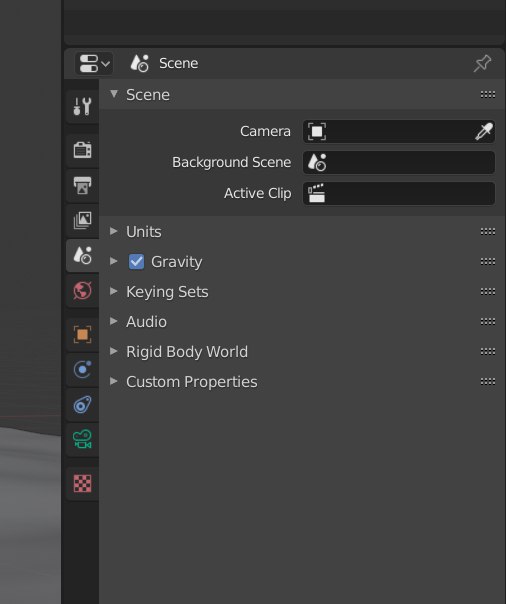This screenshot has width=506, height=604.
Task: Click the Custom Properties drag grip
Action: click(488, 382)
